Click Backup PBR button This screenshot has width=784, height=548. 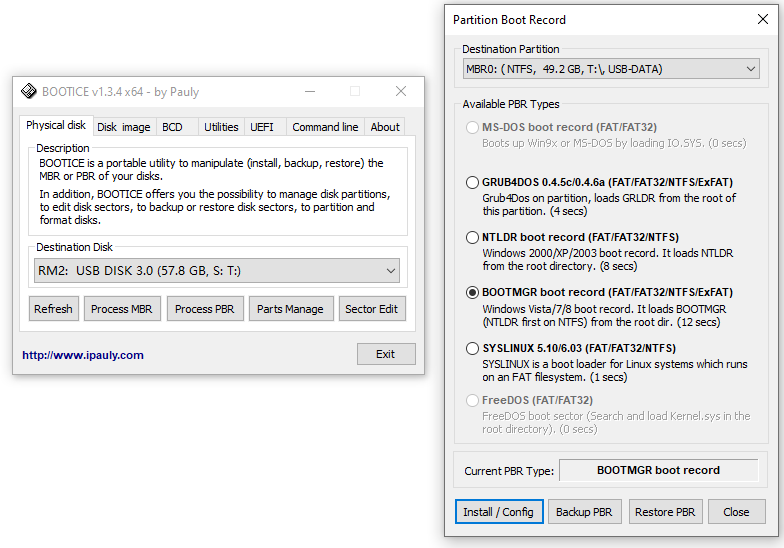pos(584,512)
